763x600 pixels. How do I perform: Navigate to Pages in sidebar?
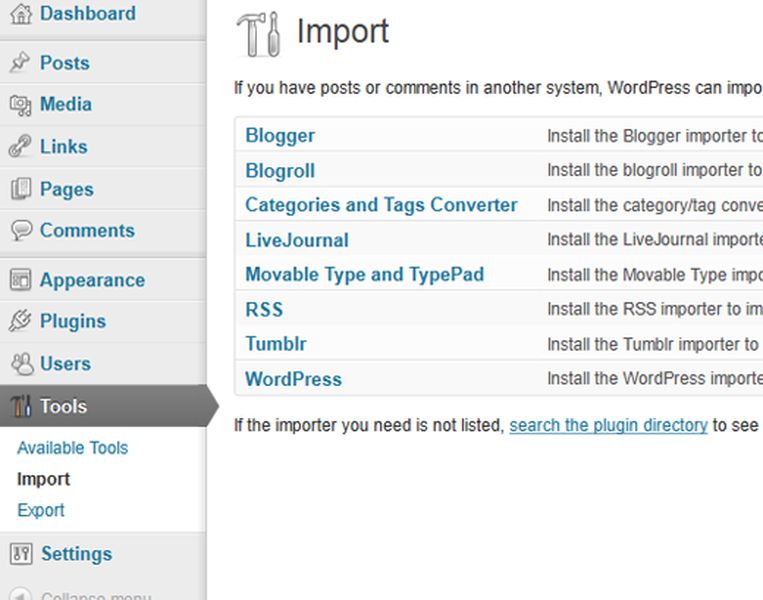pyautogui.click(x=67, y=189)
